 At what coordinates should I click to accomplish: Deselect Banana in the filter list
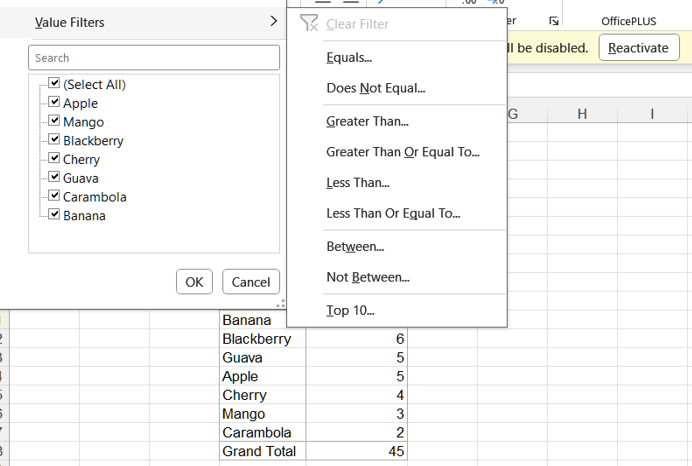(x=55, y=215)
